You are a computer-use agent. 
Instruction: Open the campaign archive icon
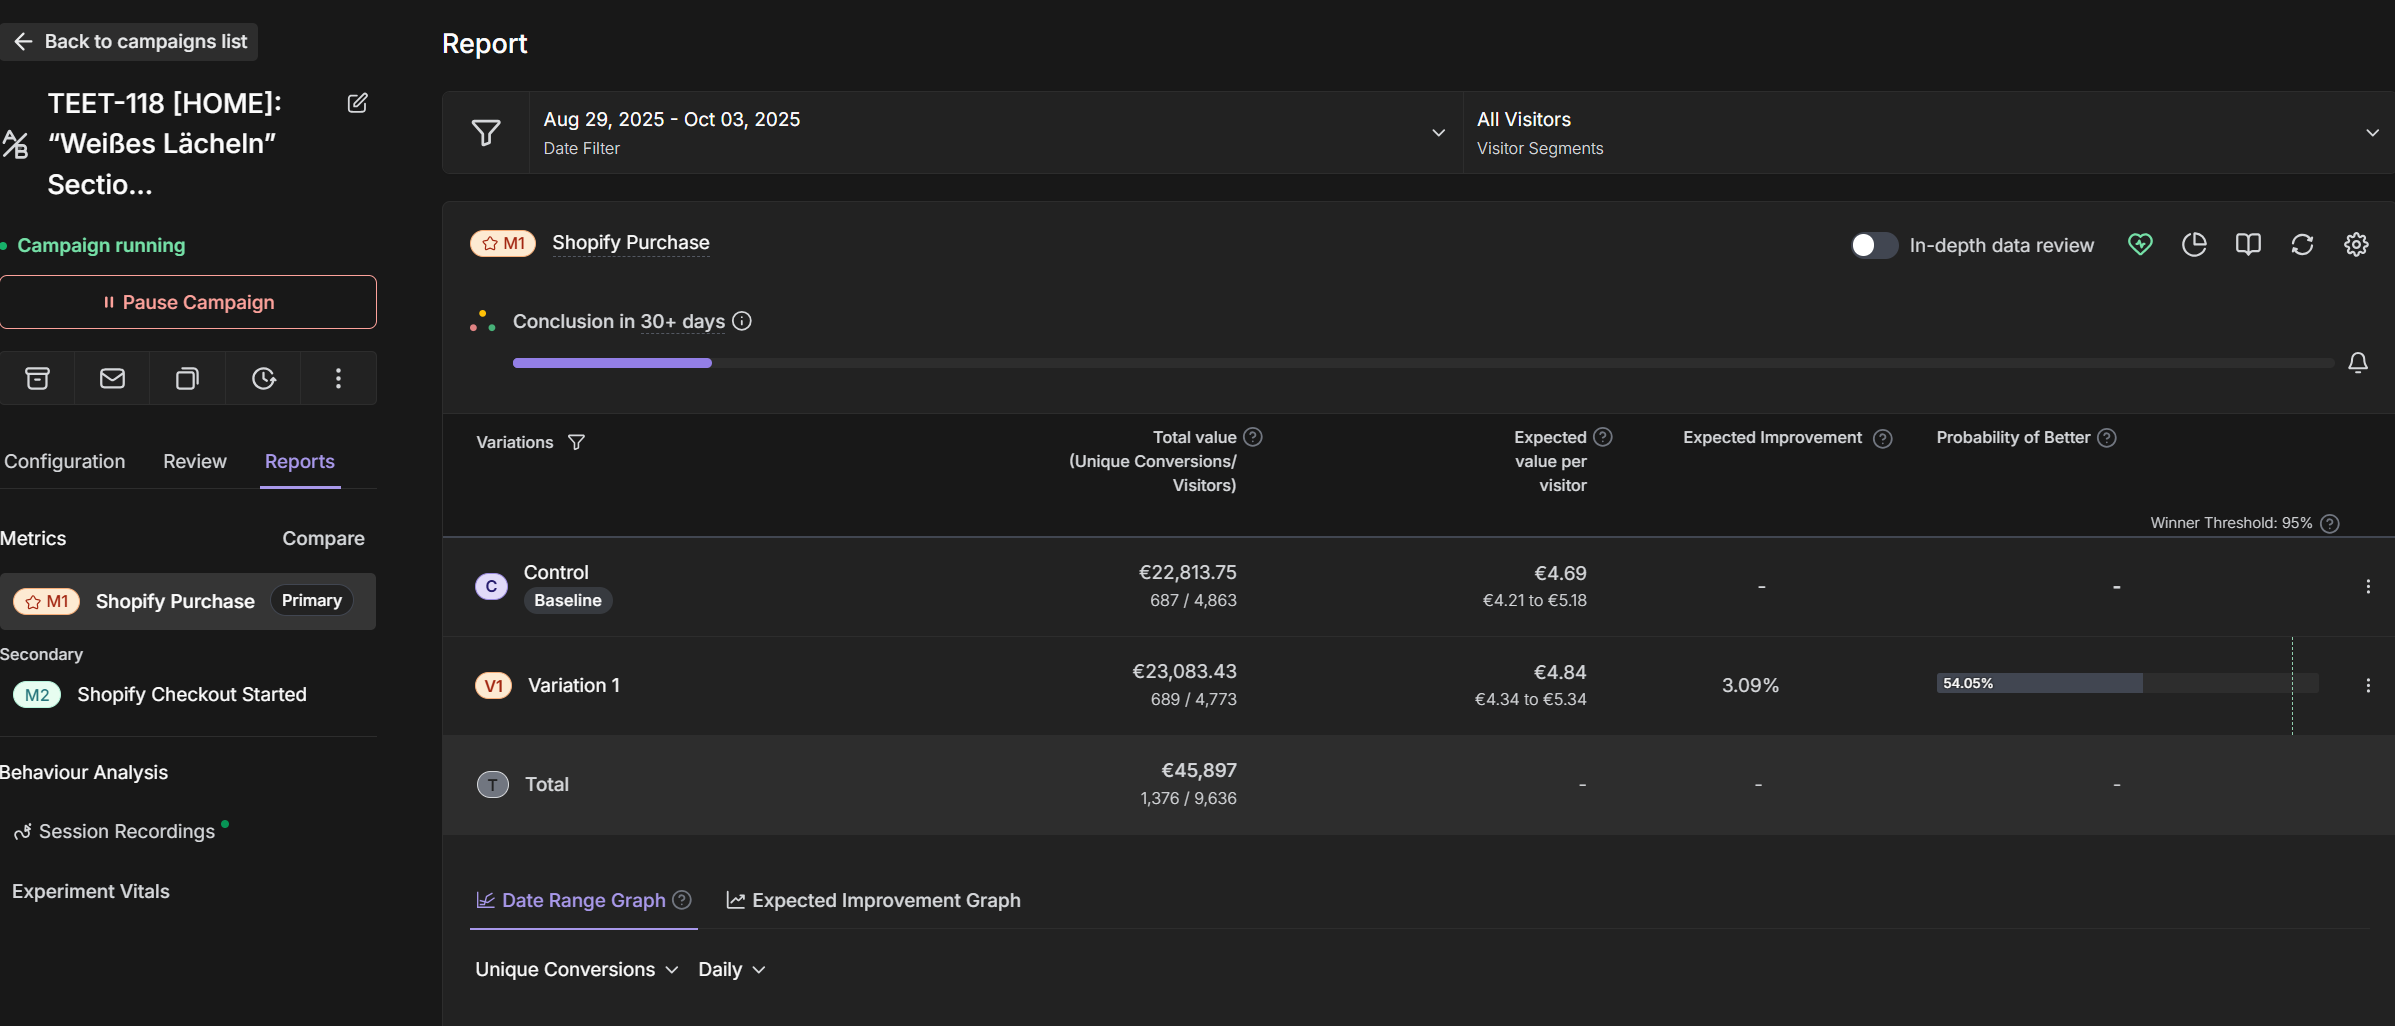coord(37,378)
